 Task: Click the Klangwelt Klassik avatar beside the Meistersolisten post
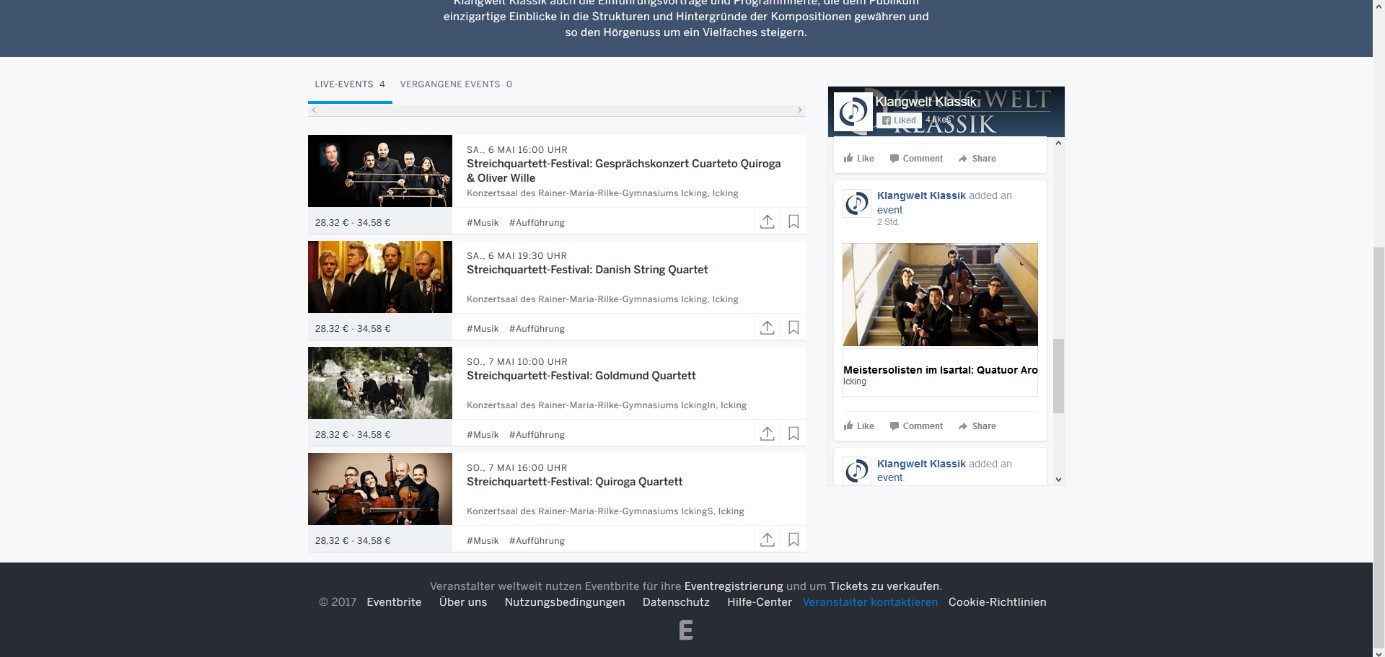tap(857, 204)
